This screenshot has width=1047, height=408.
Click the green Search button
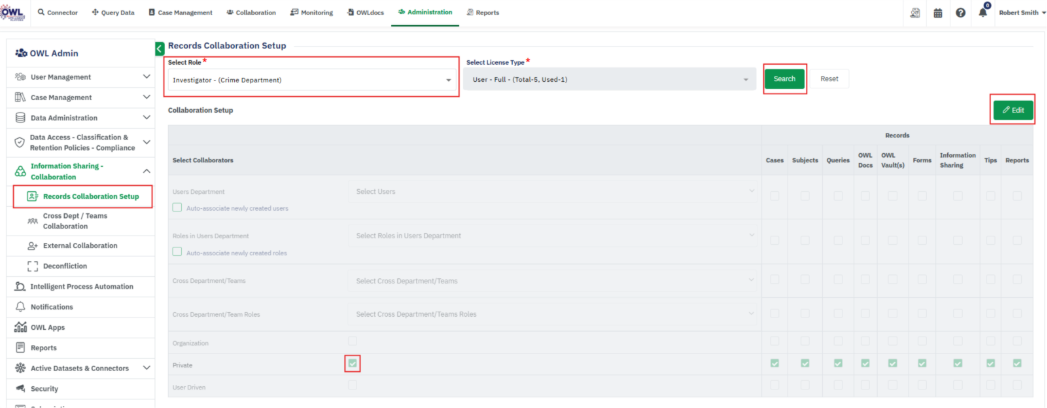point(784,78)
